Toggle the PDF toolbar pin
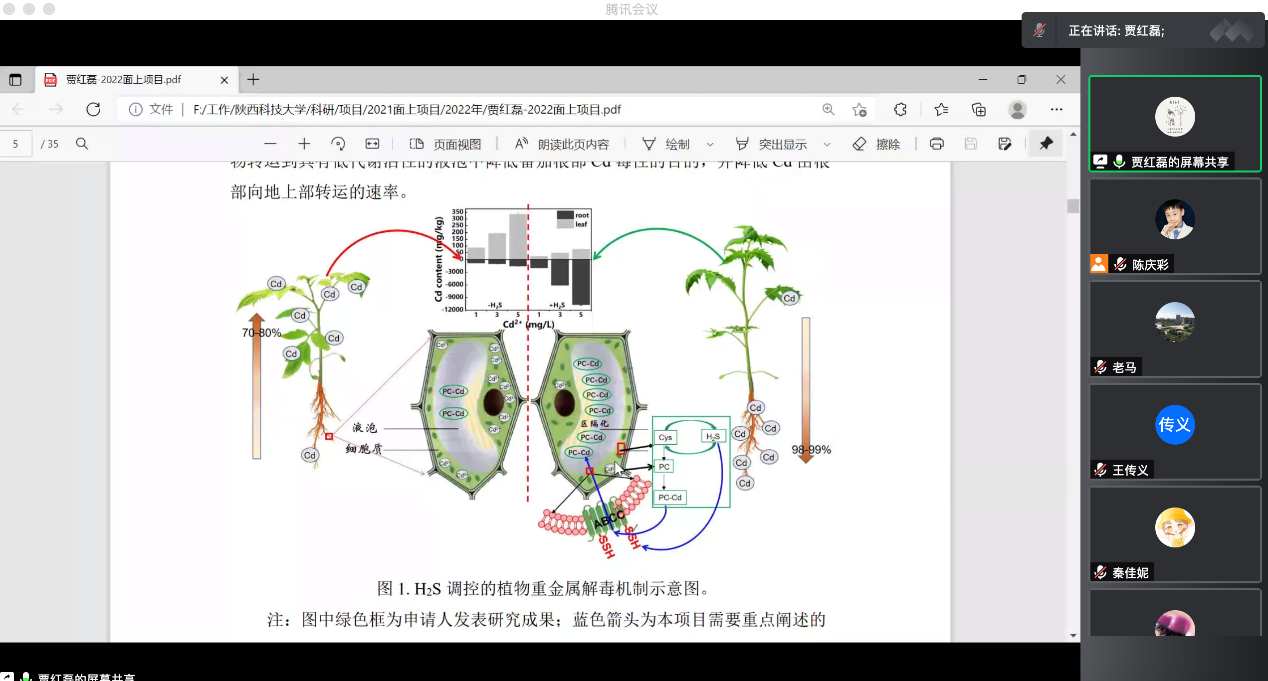This screenshot has height=681, width=1268. (x=1046, y=144)
